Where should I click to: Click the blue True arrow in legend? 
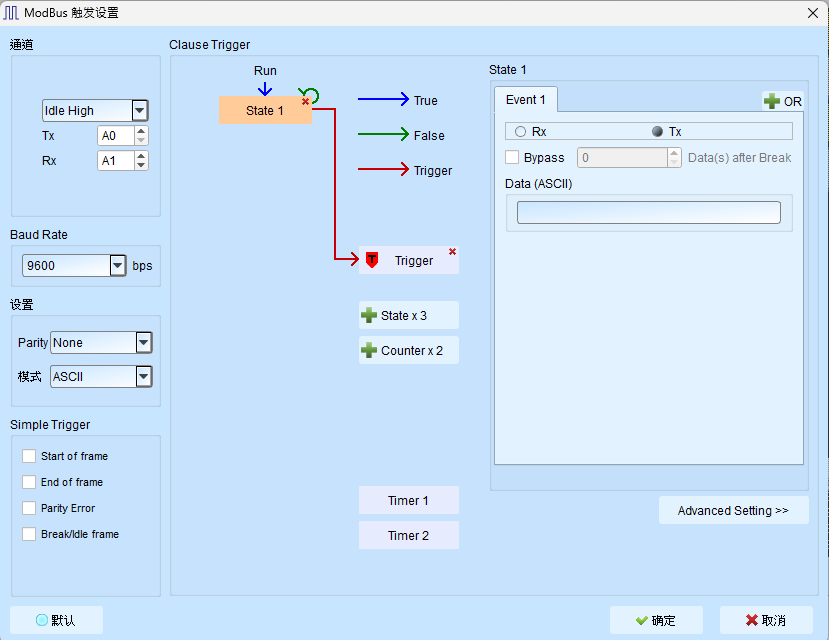point(383,99)
